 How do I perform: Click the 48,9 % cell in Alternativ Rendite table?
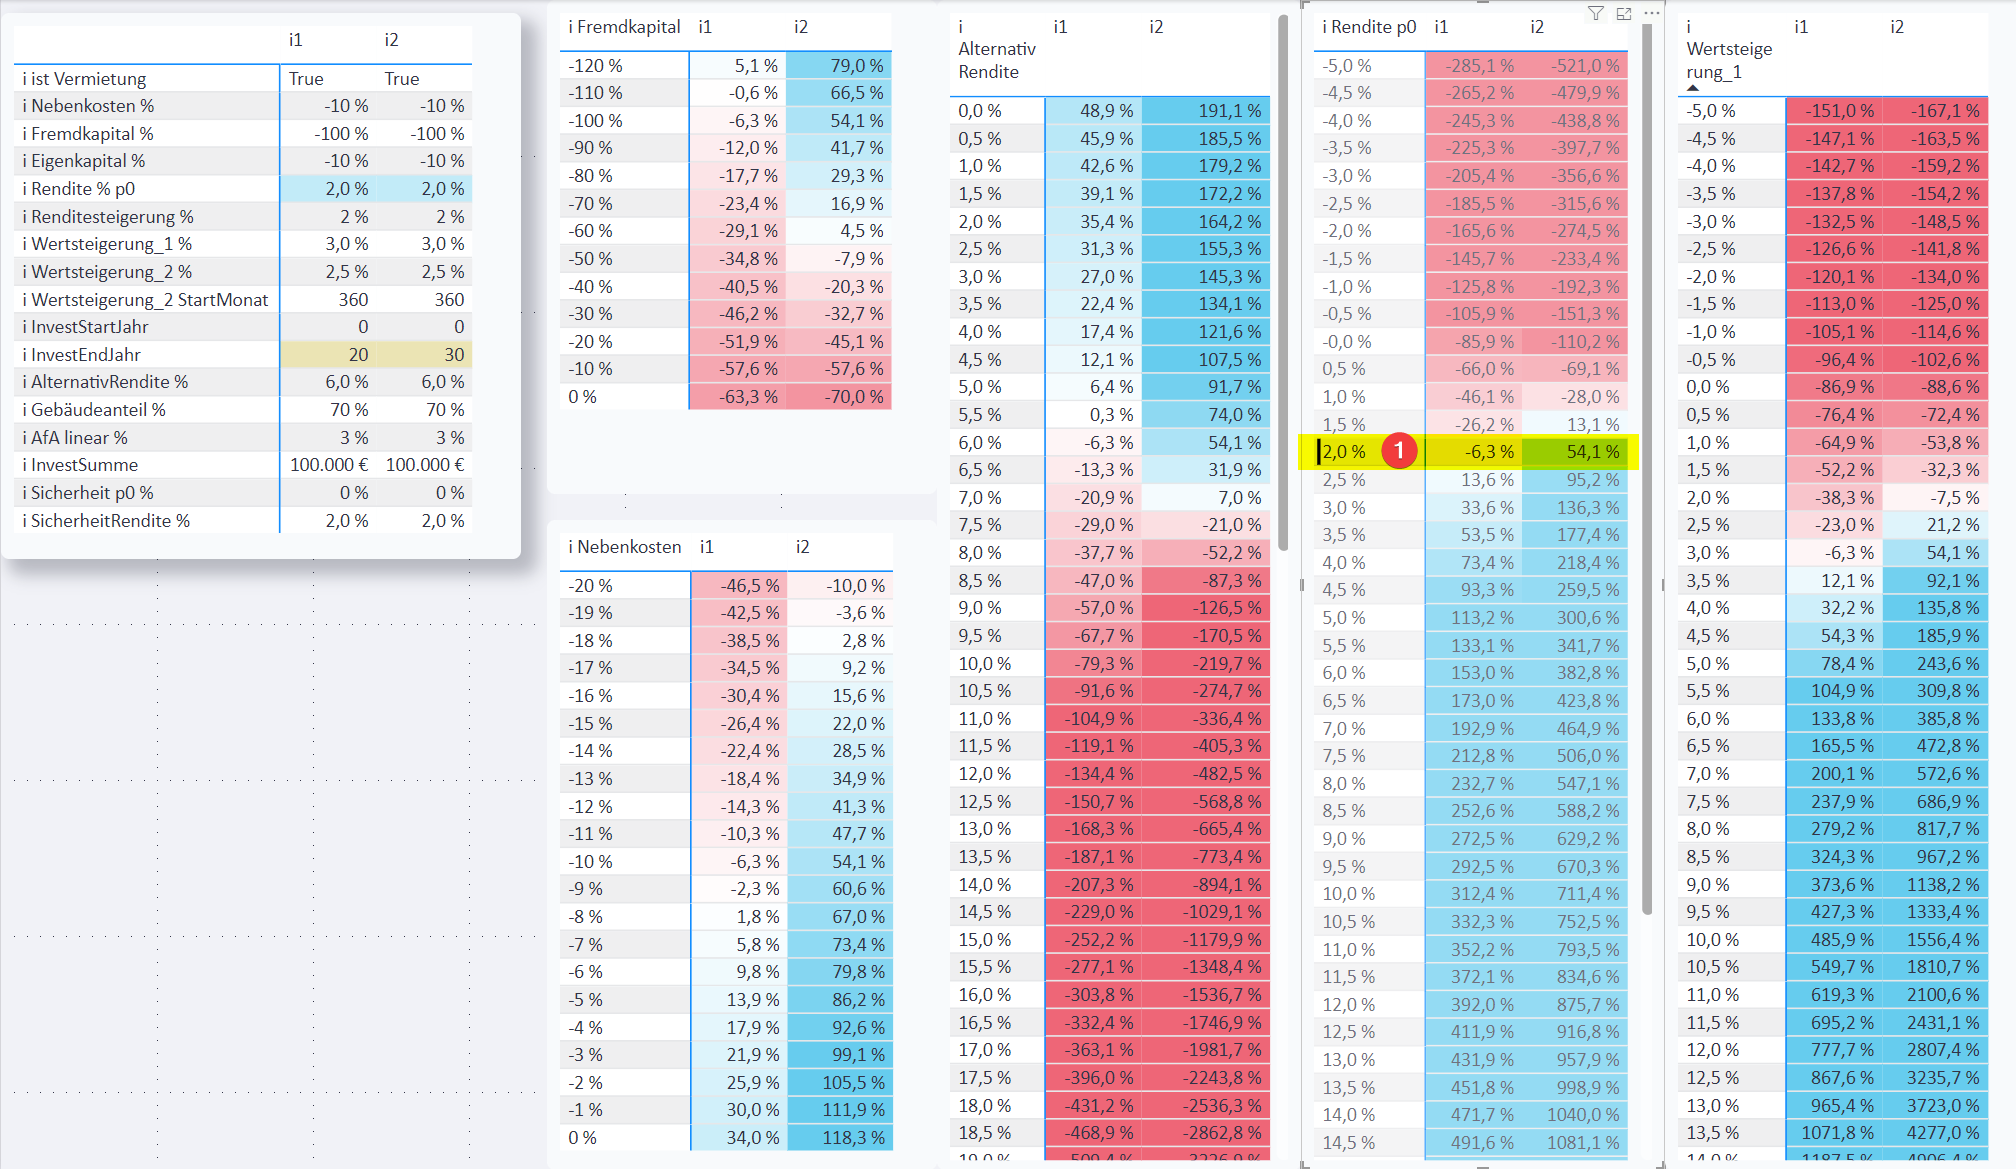[x=1094, y=111]
